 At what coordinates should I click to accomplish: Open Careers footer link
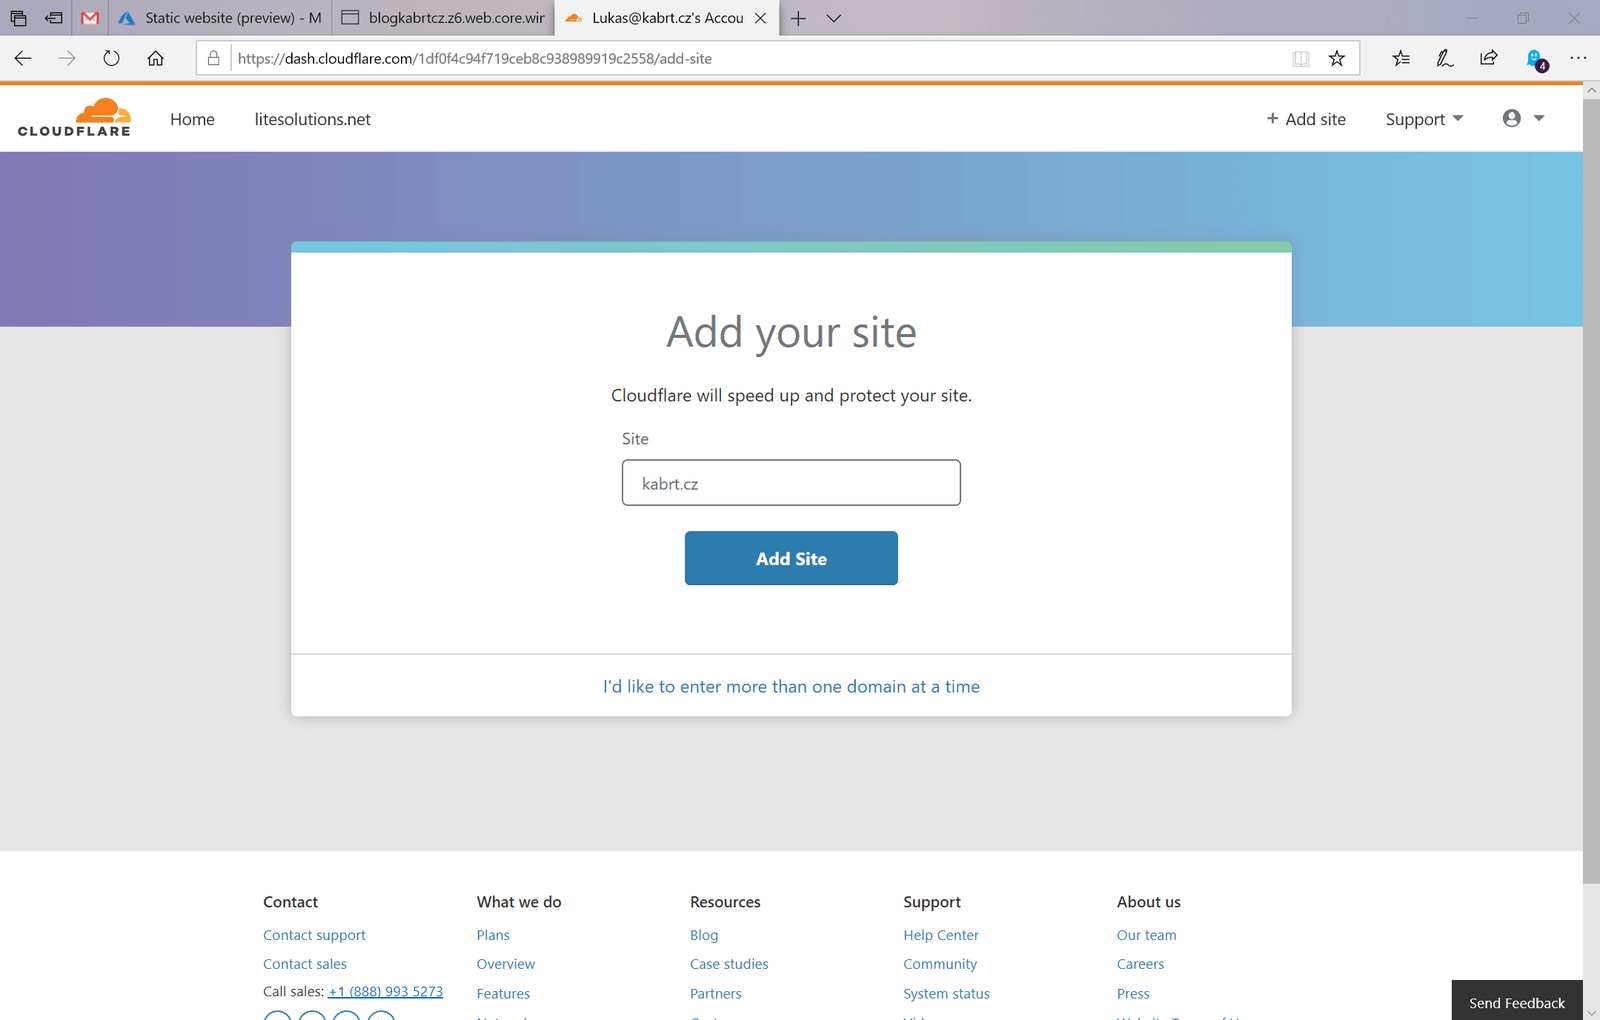pos(1140,964)
